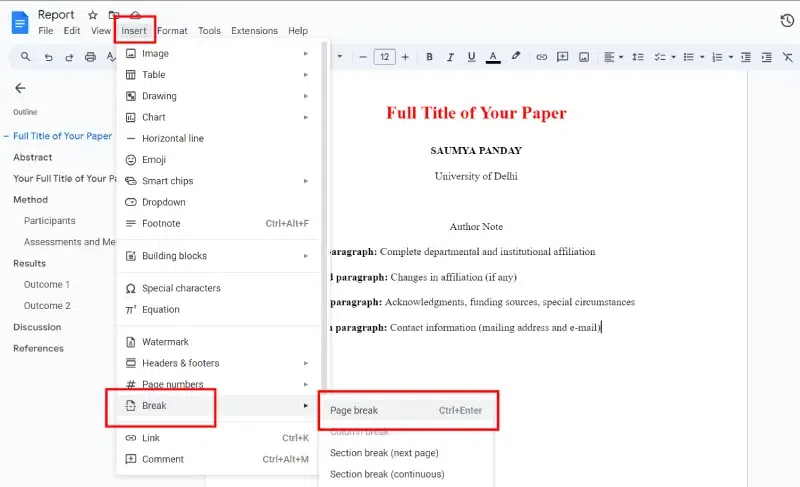Open the text color picker

click(493, 57)
